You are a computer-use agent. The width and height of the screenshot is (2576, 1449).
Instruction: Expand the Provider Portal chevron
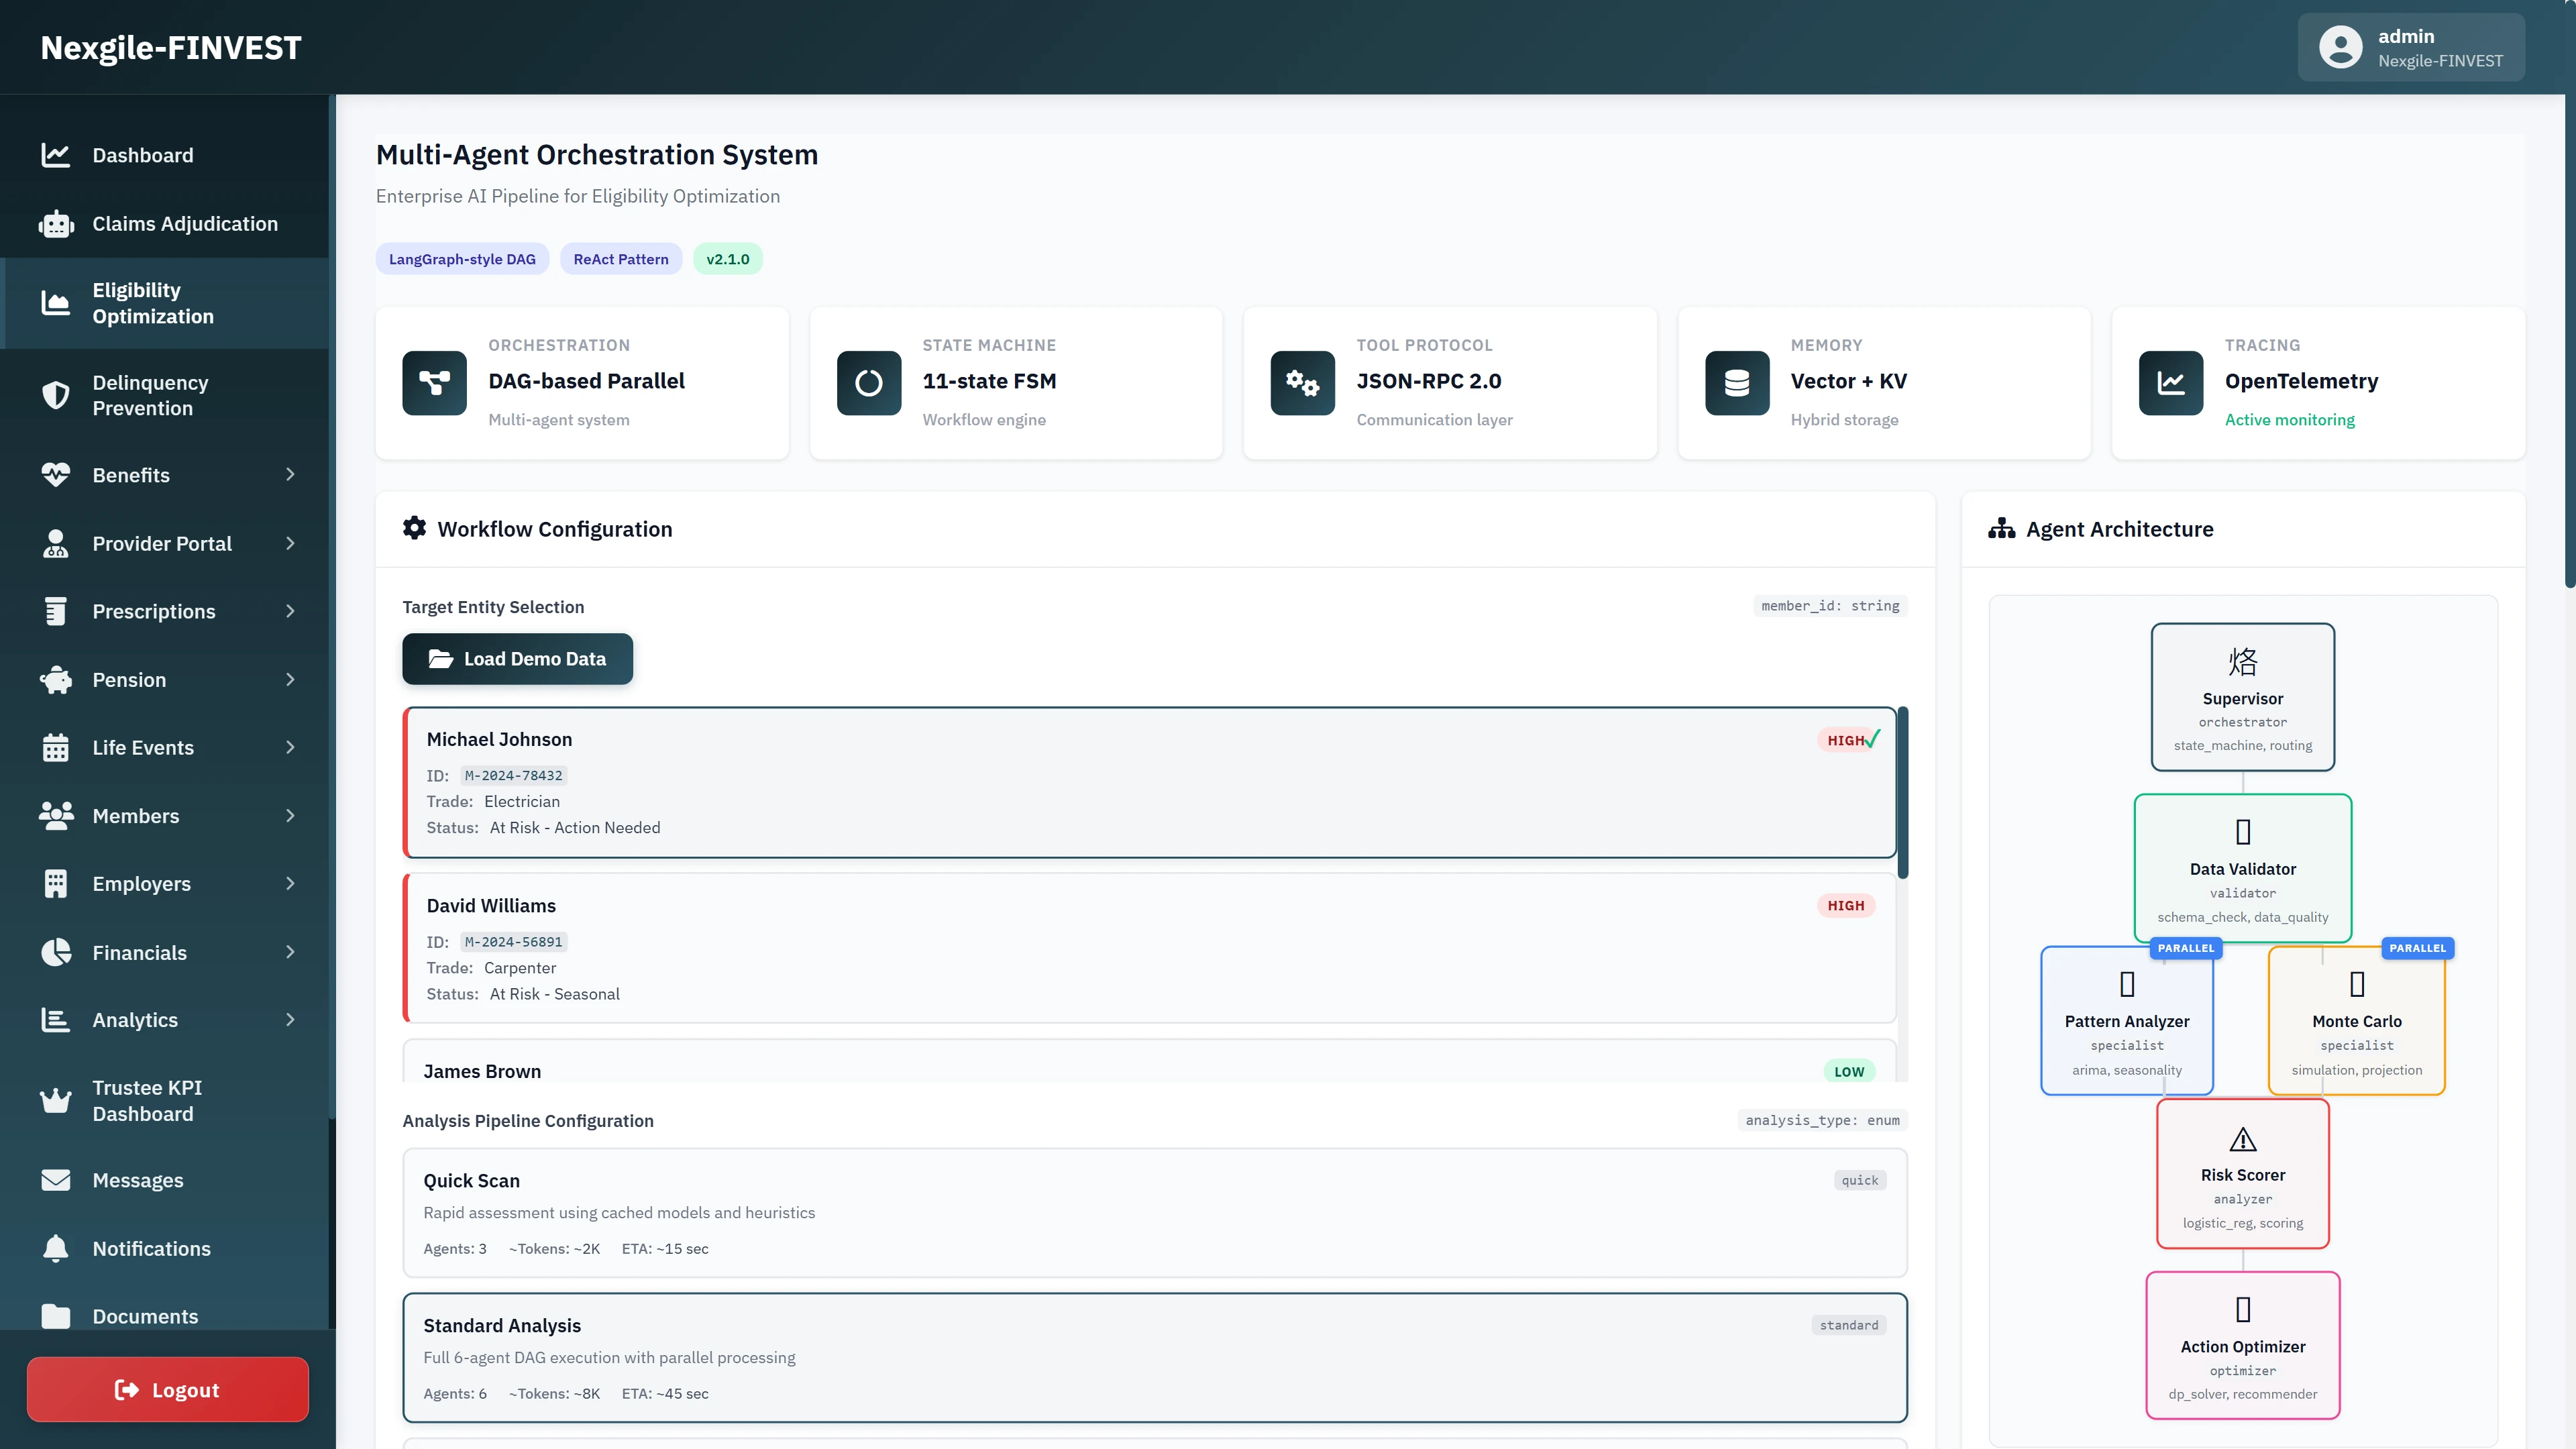(290, 543)
